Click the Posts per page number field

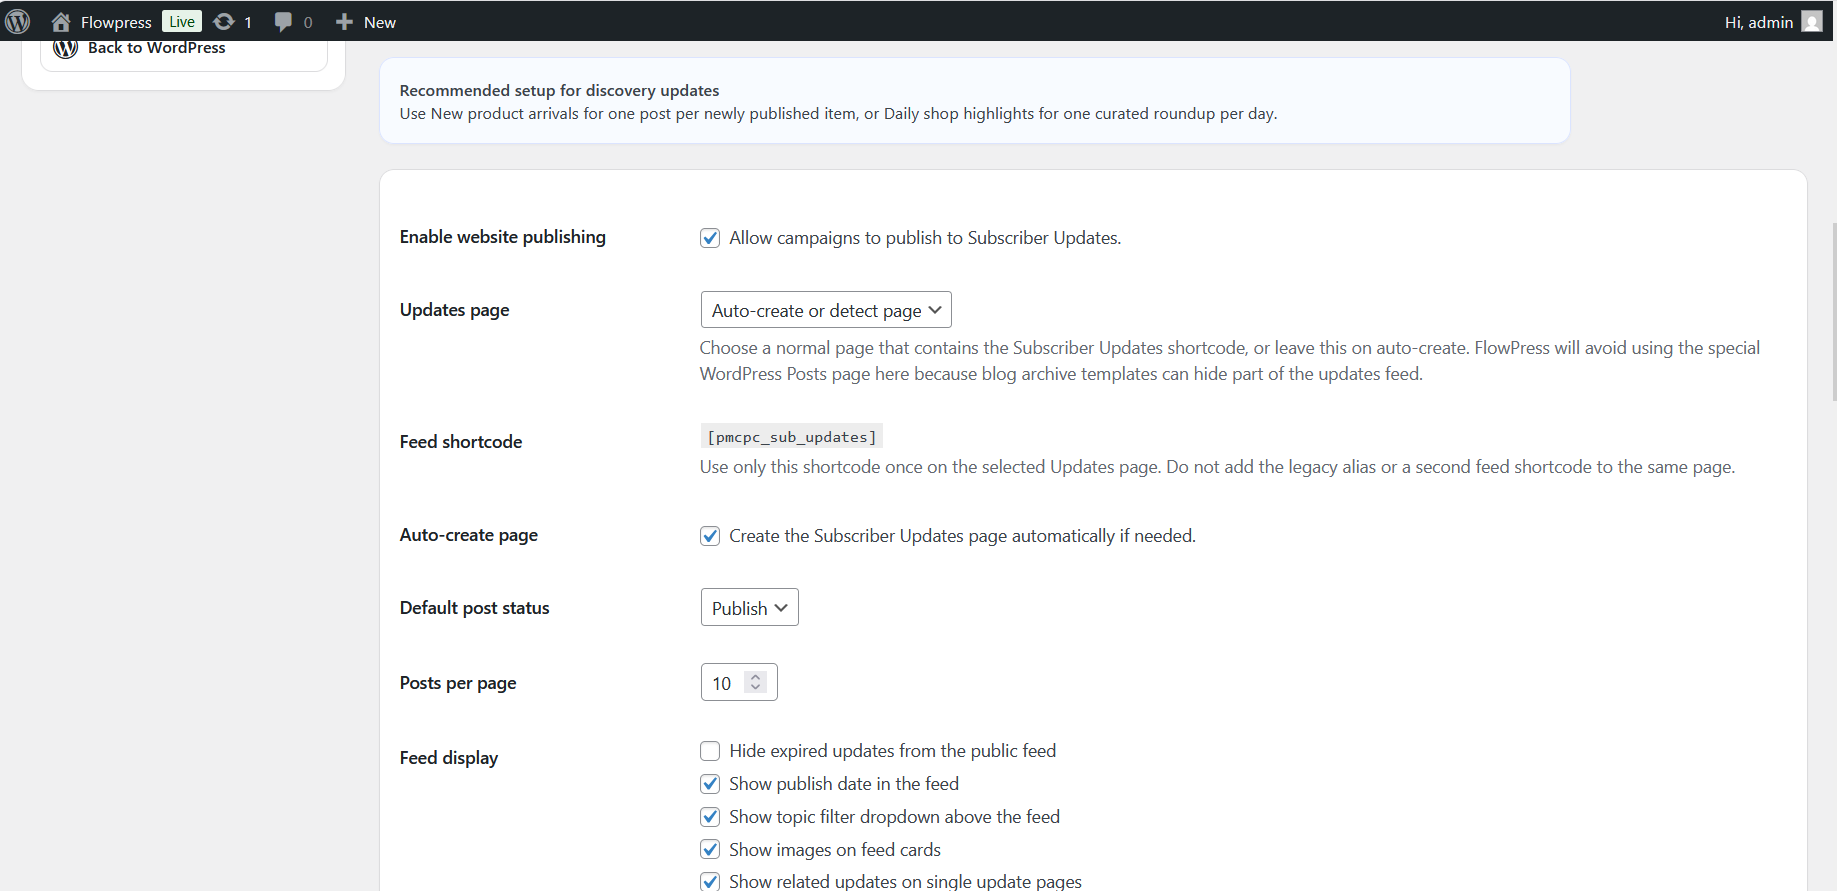pyautogui.click(x=739, y=682)
